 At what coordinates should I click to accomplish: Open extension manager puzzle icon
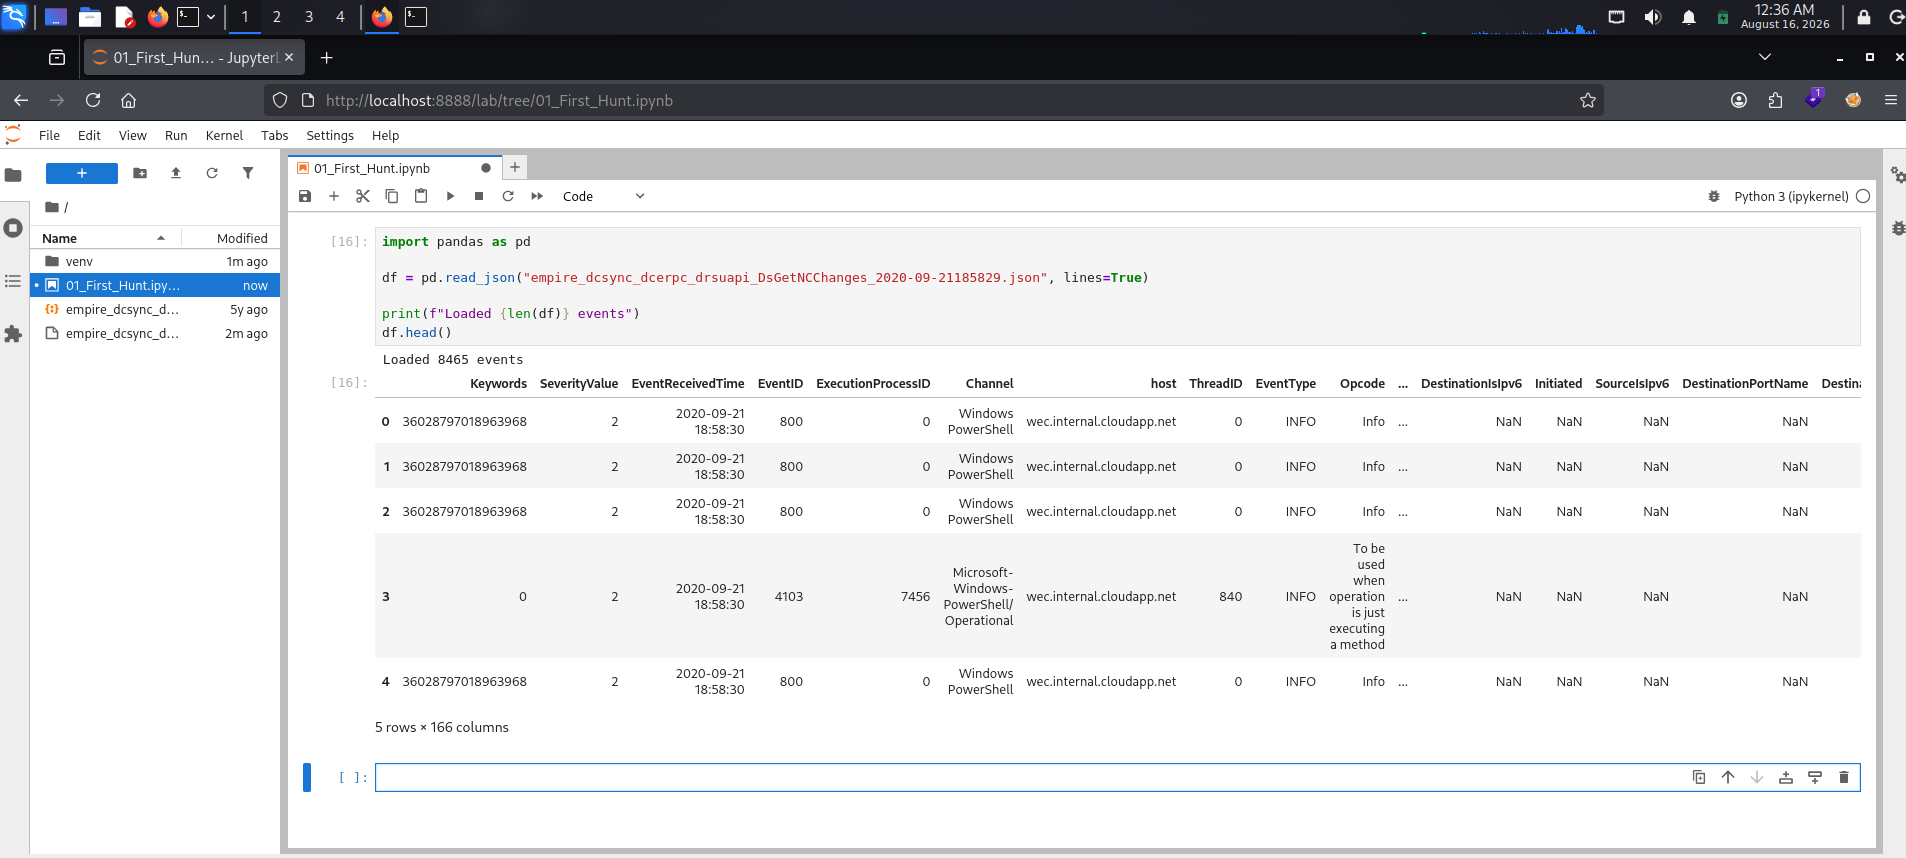tap(13, 334)
